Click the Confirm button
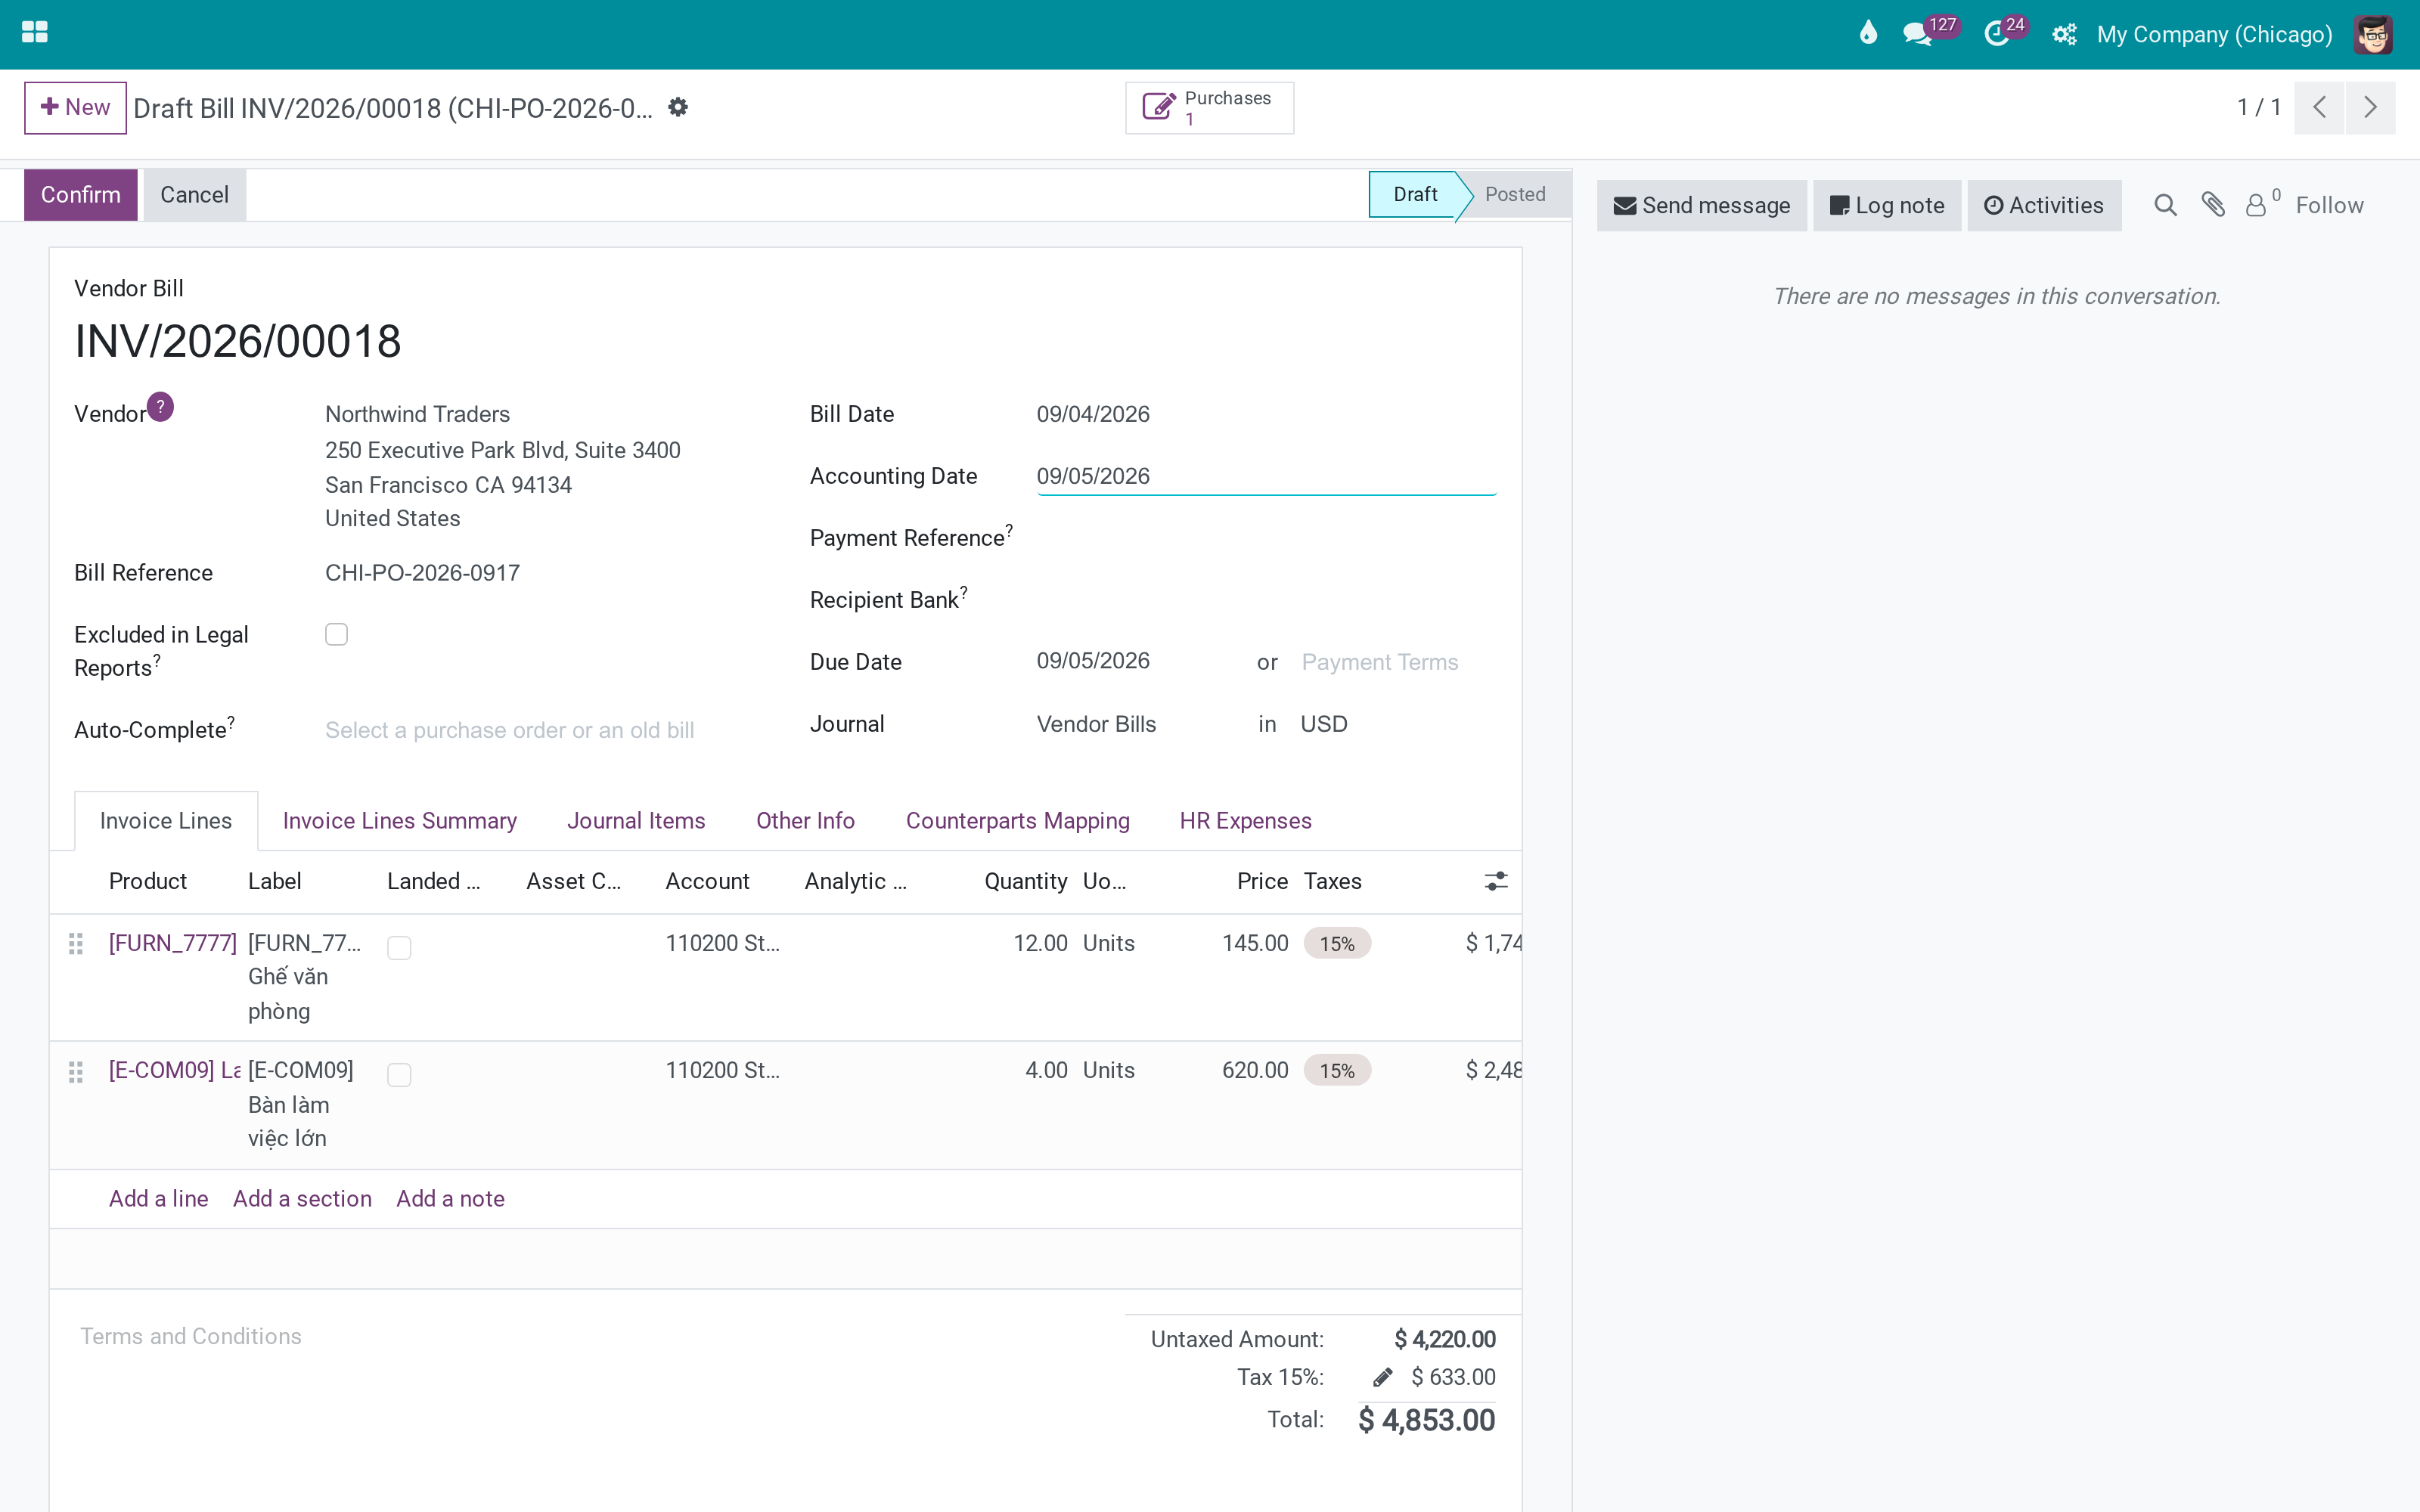The width and height of the screenshot is (2420, 1512). point(81,195)
